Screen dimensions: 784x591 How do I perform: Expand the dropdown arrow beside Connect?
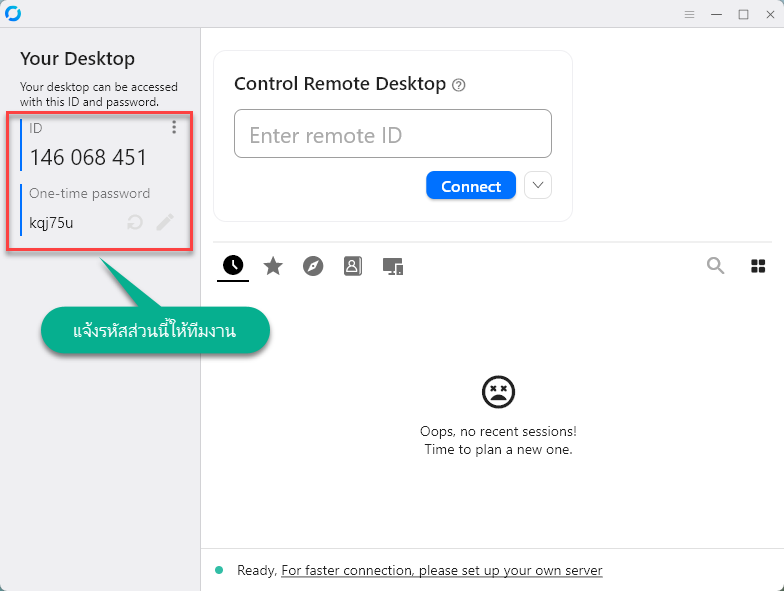(x=538, y=186)
